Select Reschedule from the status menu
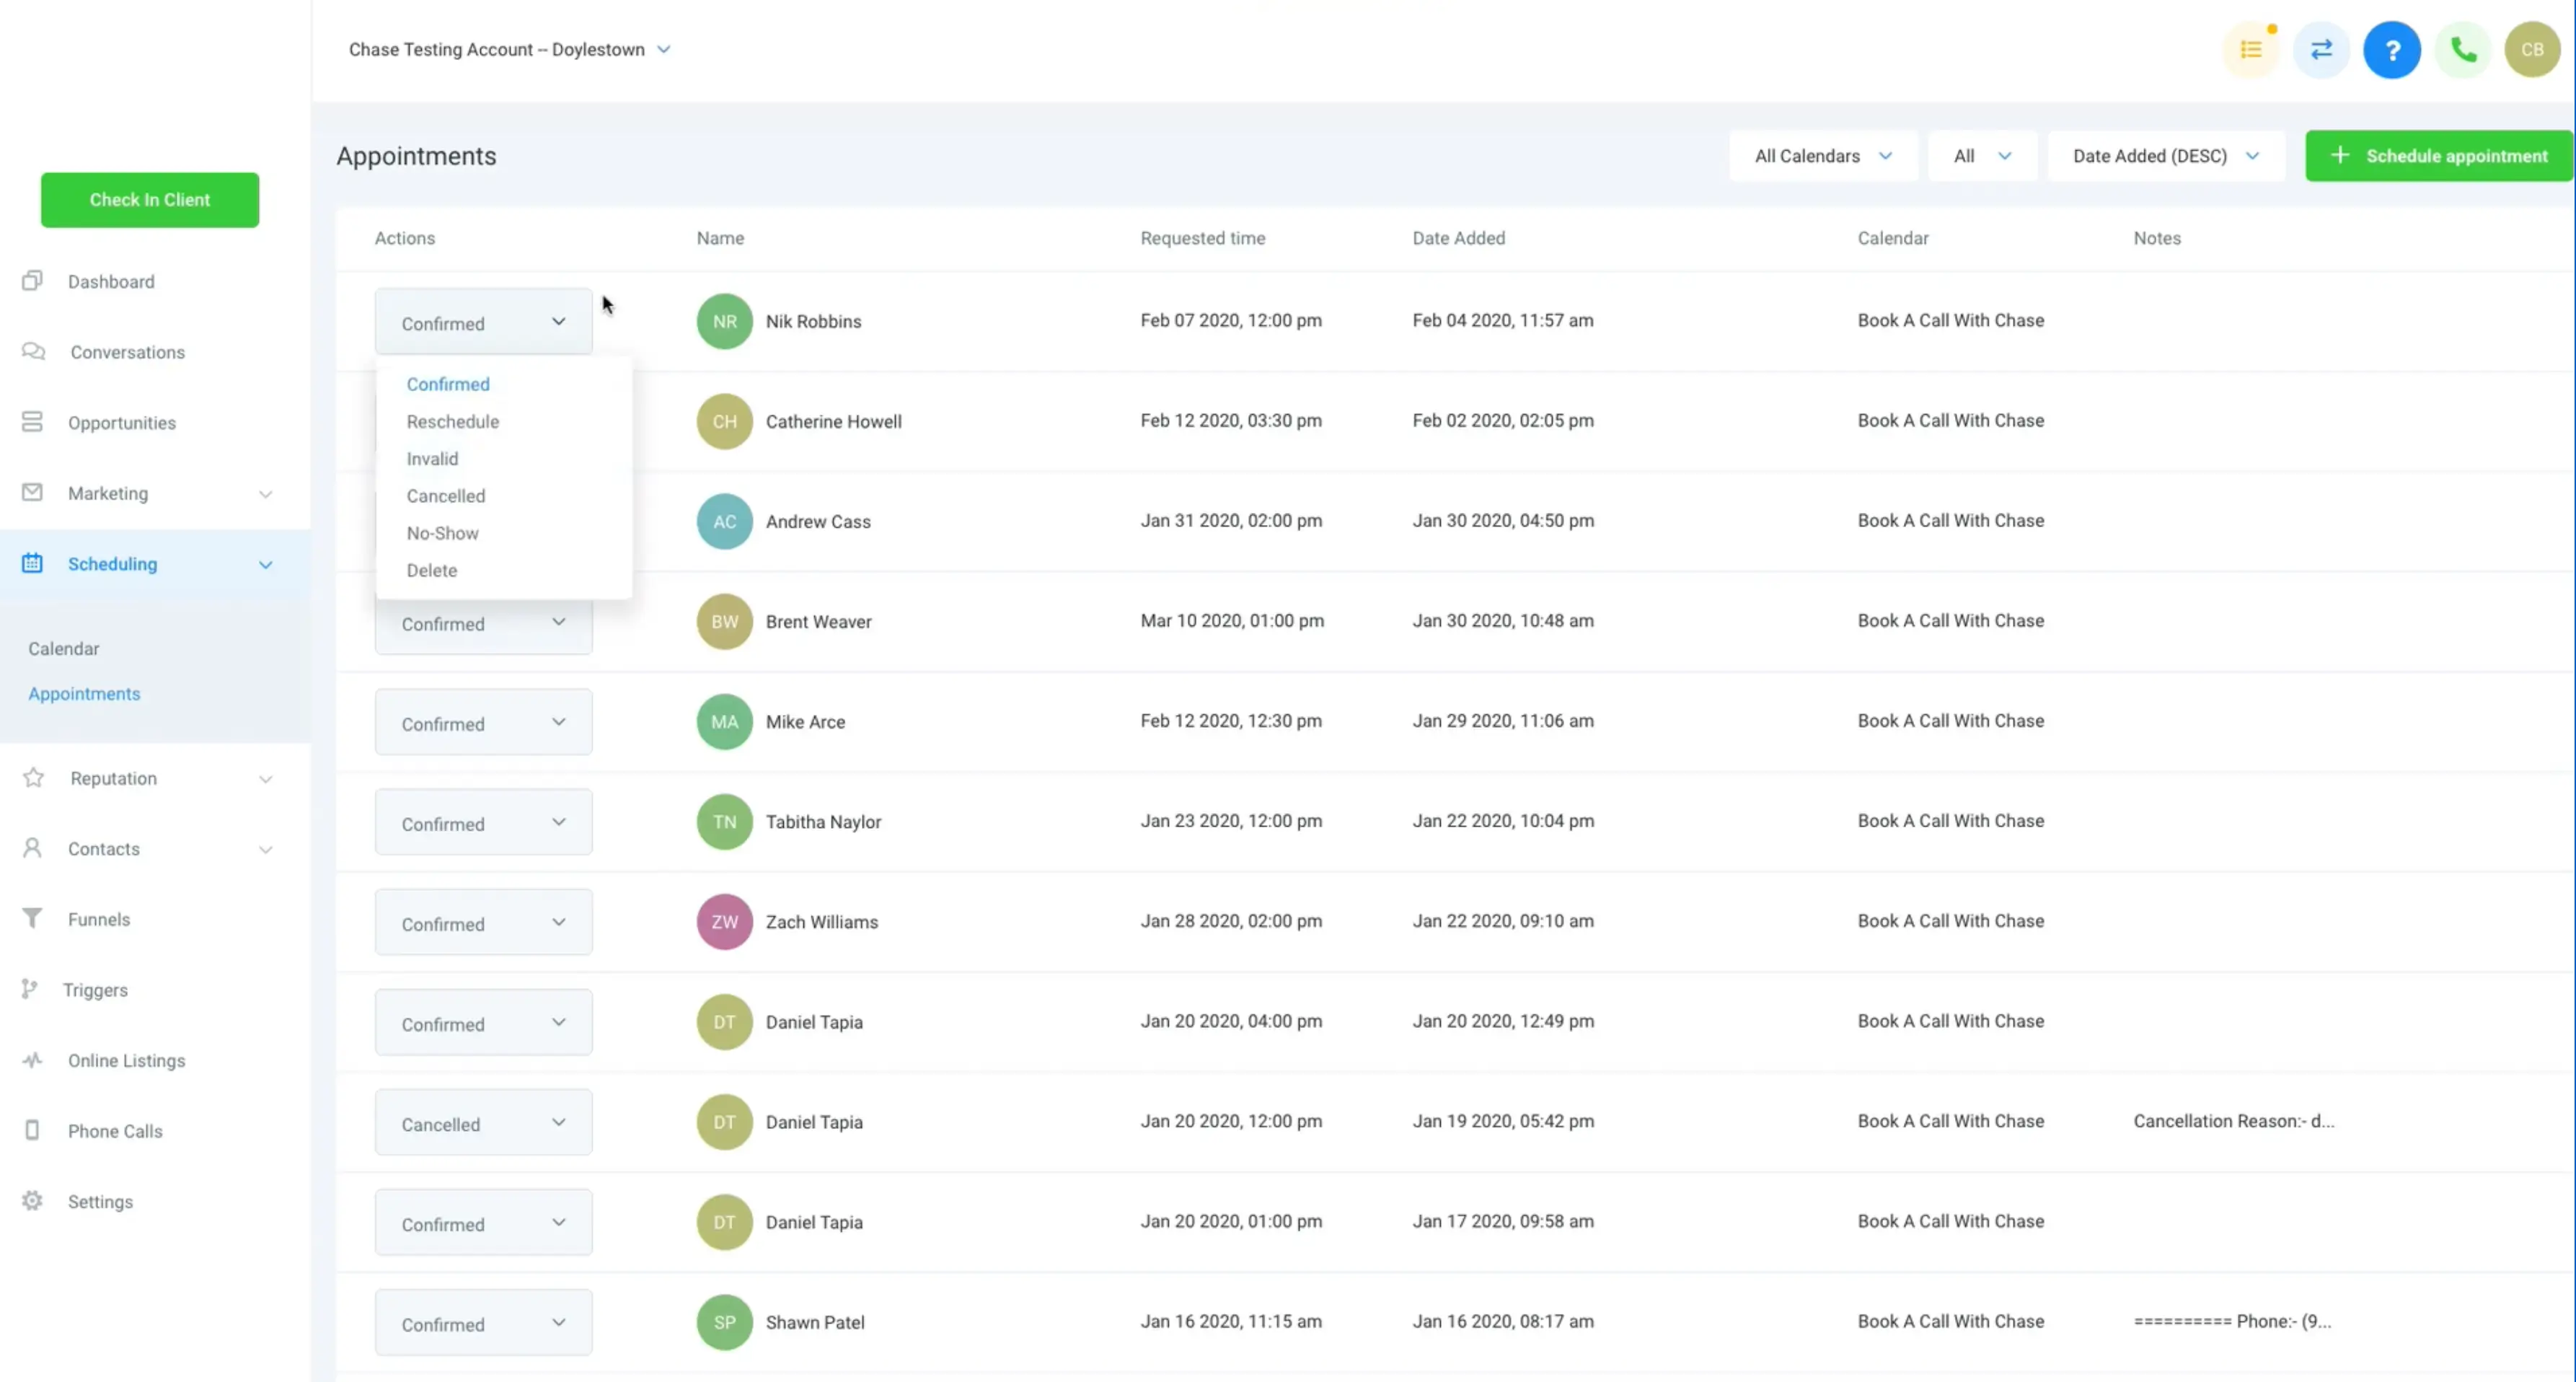This screenshot has width=2576, height=1382. pyautogui.click(x=452, y=422)
